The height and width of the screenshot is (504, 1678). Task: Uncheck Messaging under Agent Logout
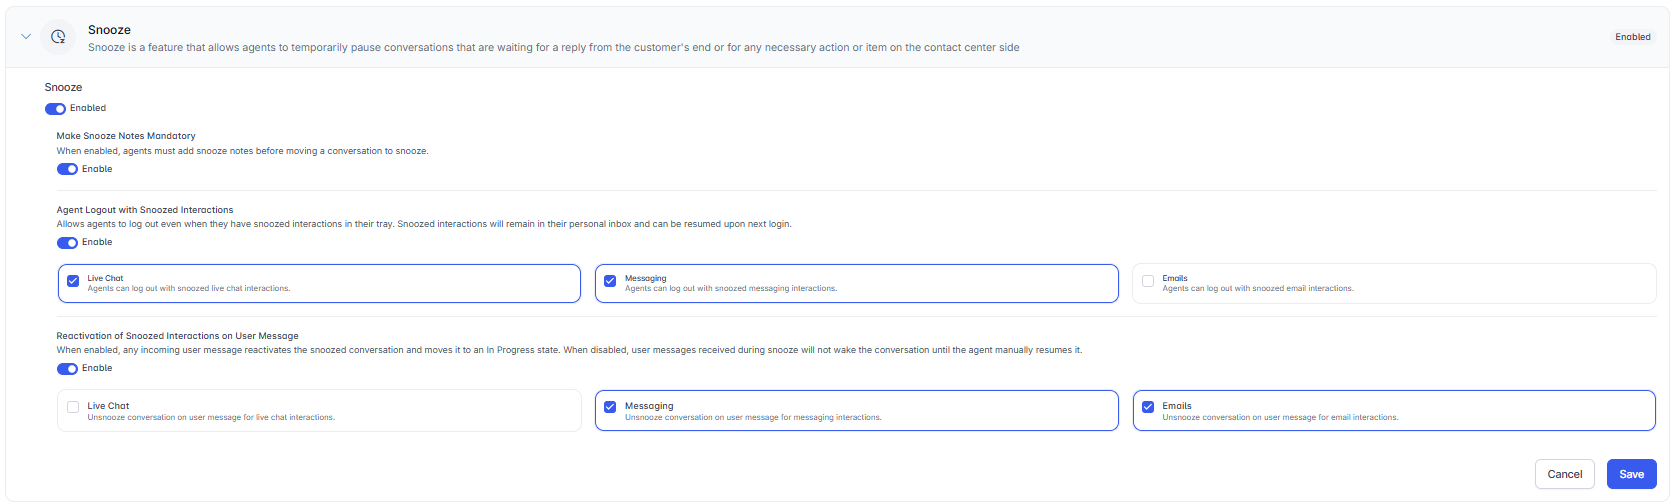(x=610, y=281)
